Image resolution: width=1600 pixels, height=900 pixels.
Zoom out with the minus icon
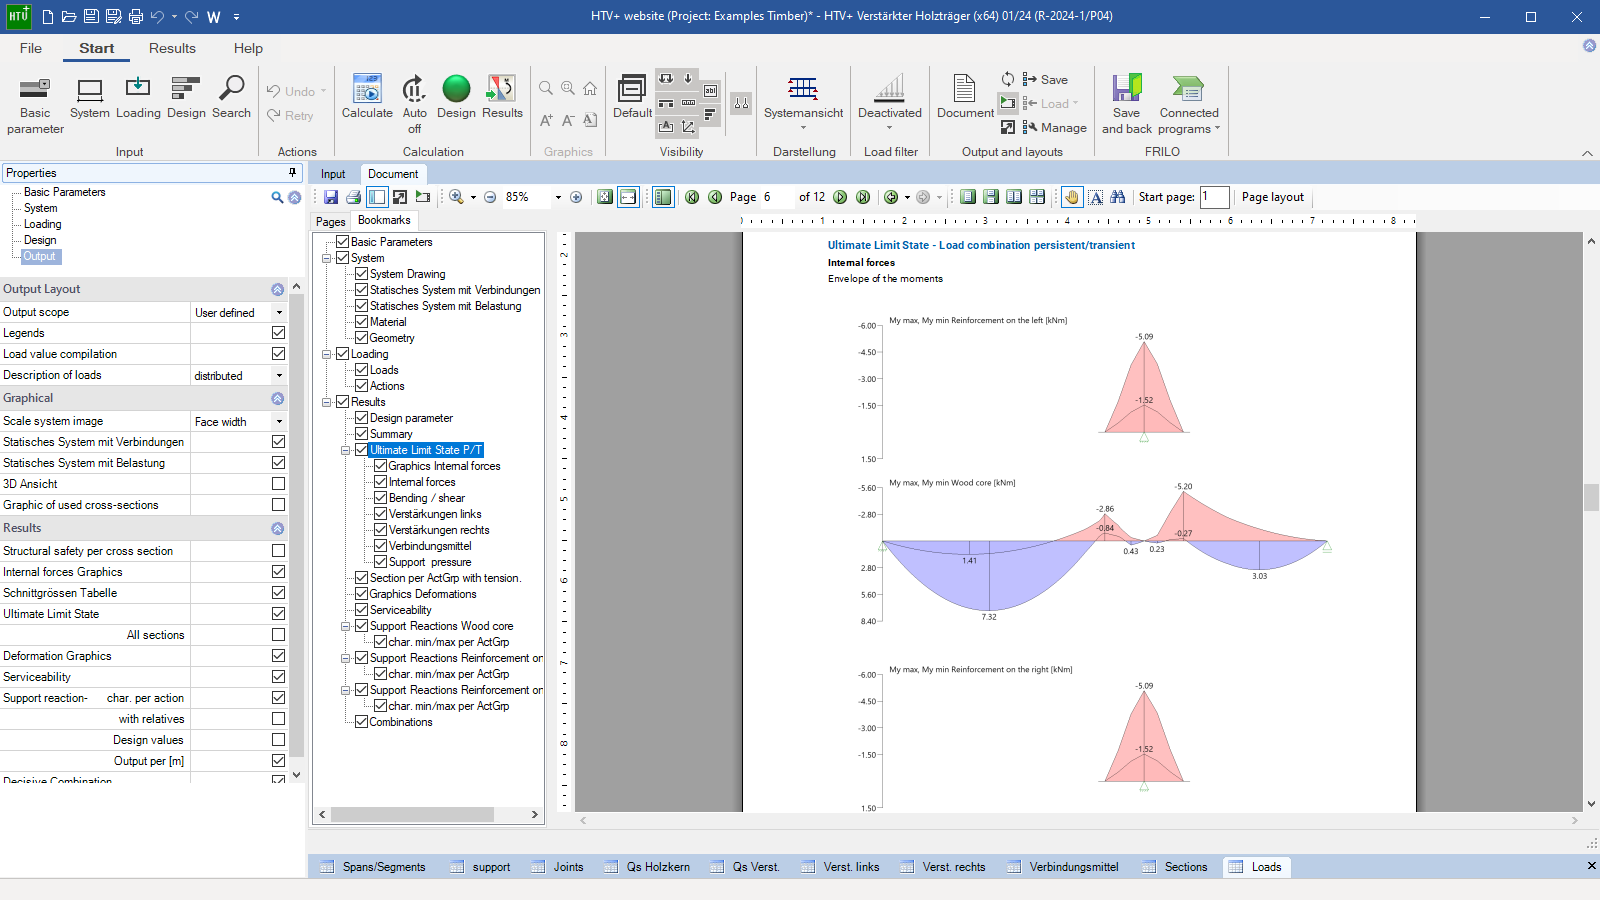490,197
